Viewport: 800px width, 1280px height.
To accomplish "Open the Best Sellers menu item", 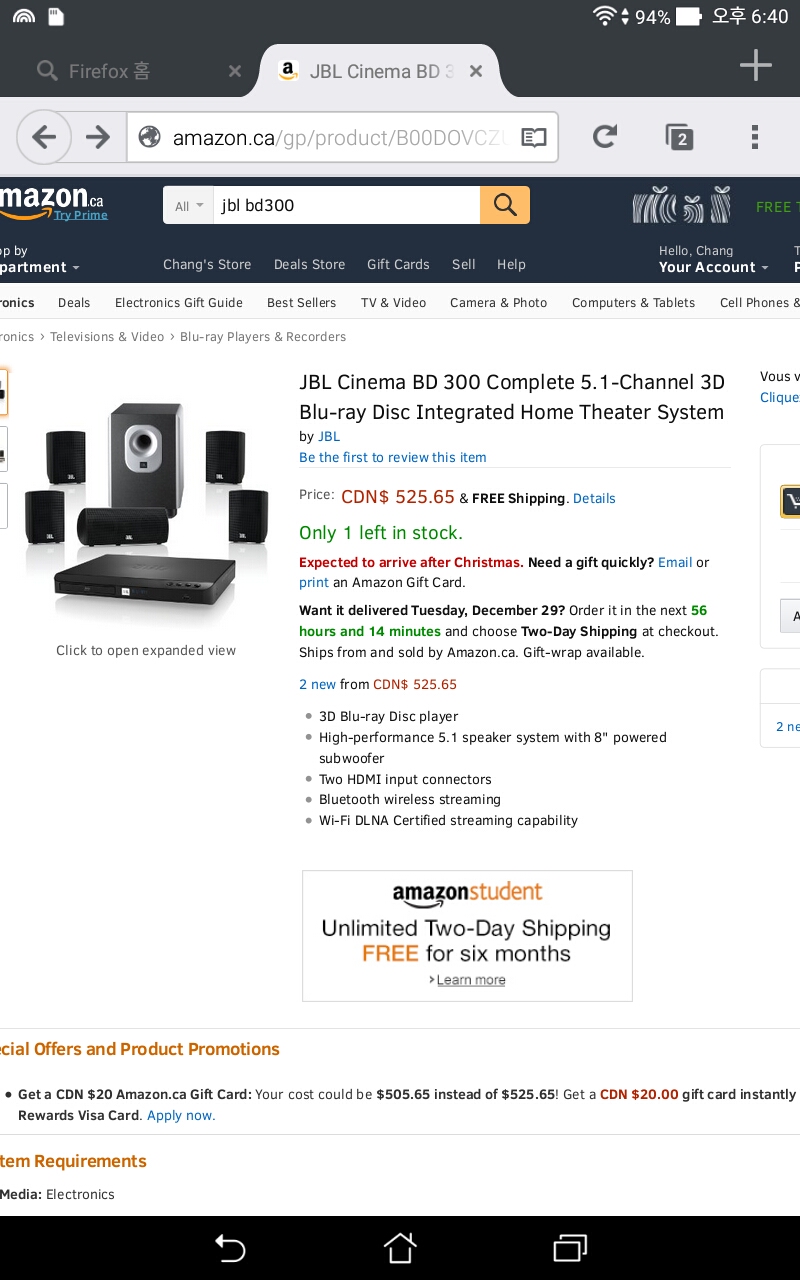I will pyautogui.click(x=301, y=303).
